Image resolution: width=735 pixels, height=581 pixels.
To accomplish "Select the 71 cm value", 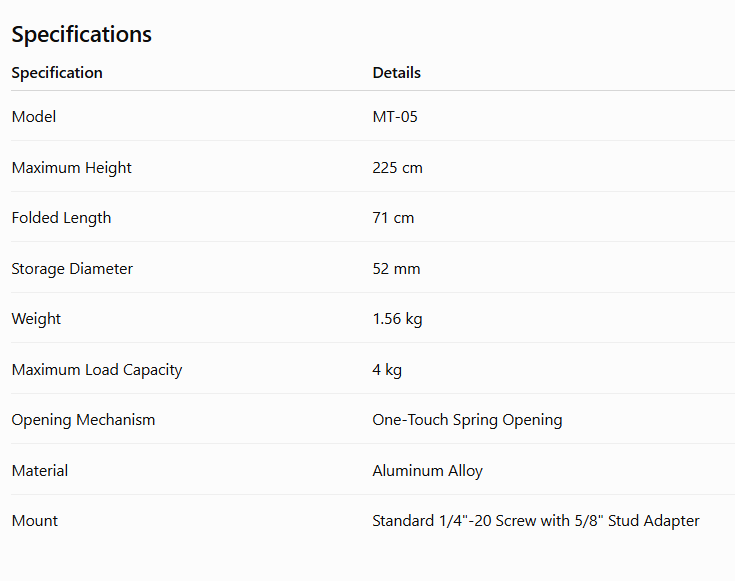I will click(x=393, y=218).
